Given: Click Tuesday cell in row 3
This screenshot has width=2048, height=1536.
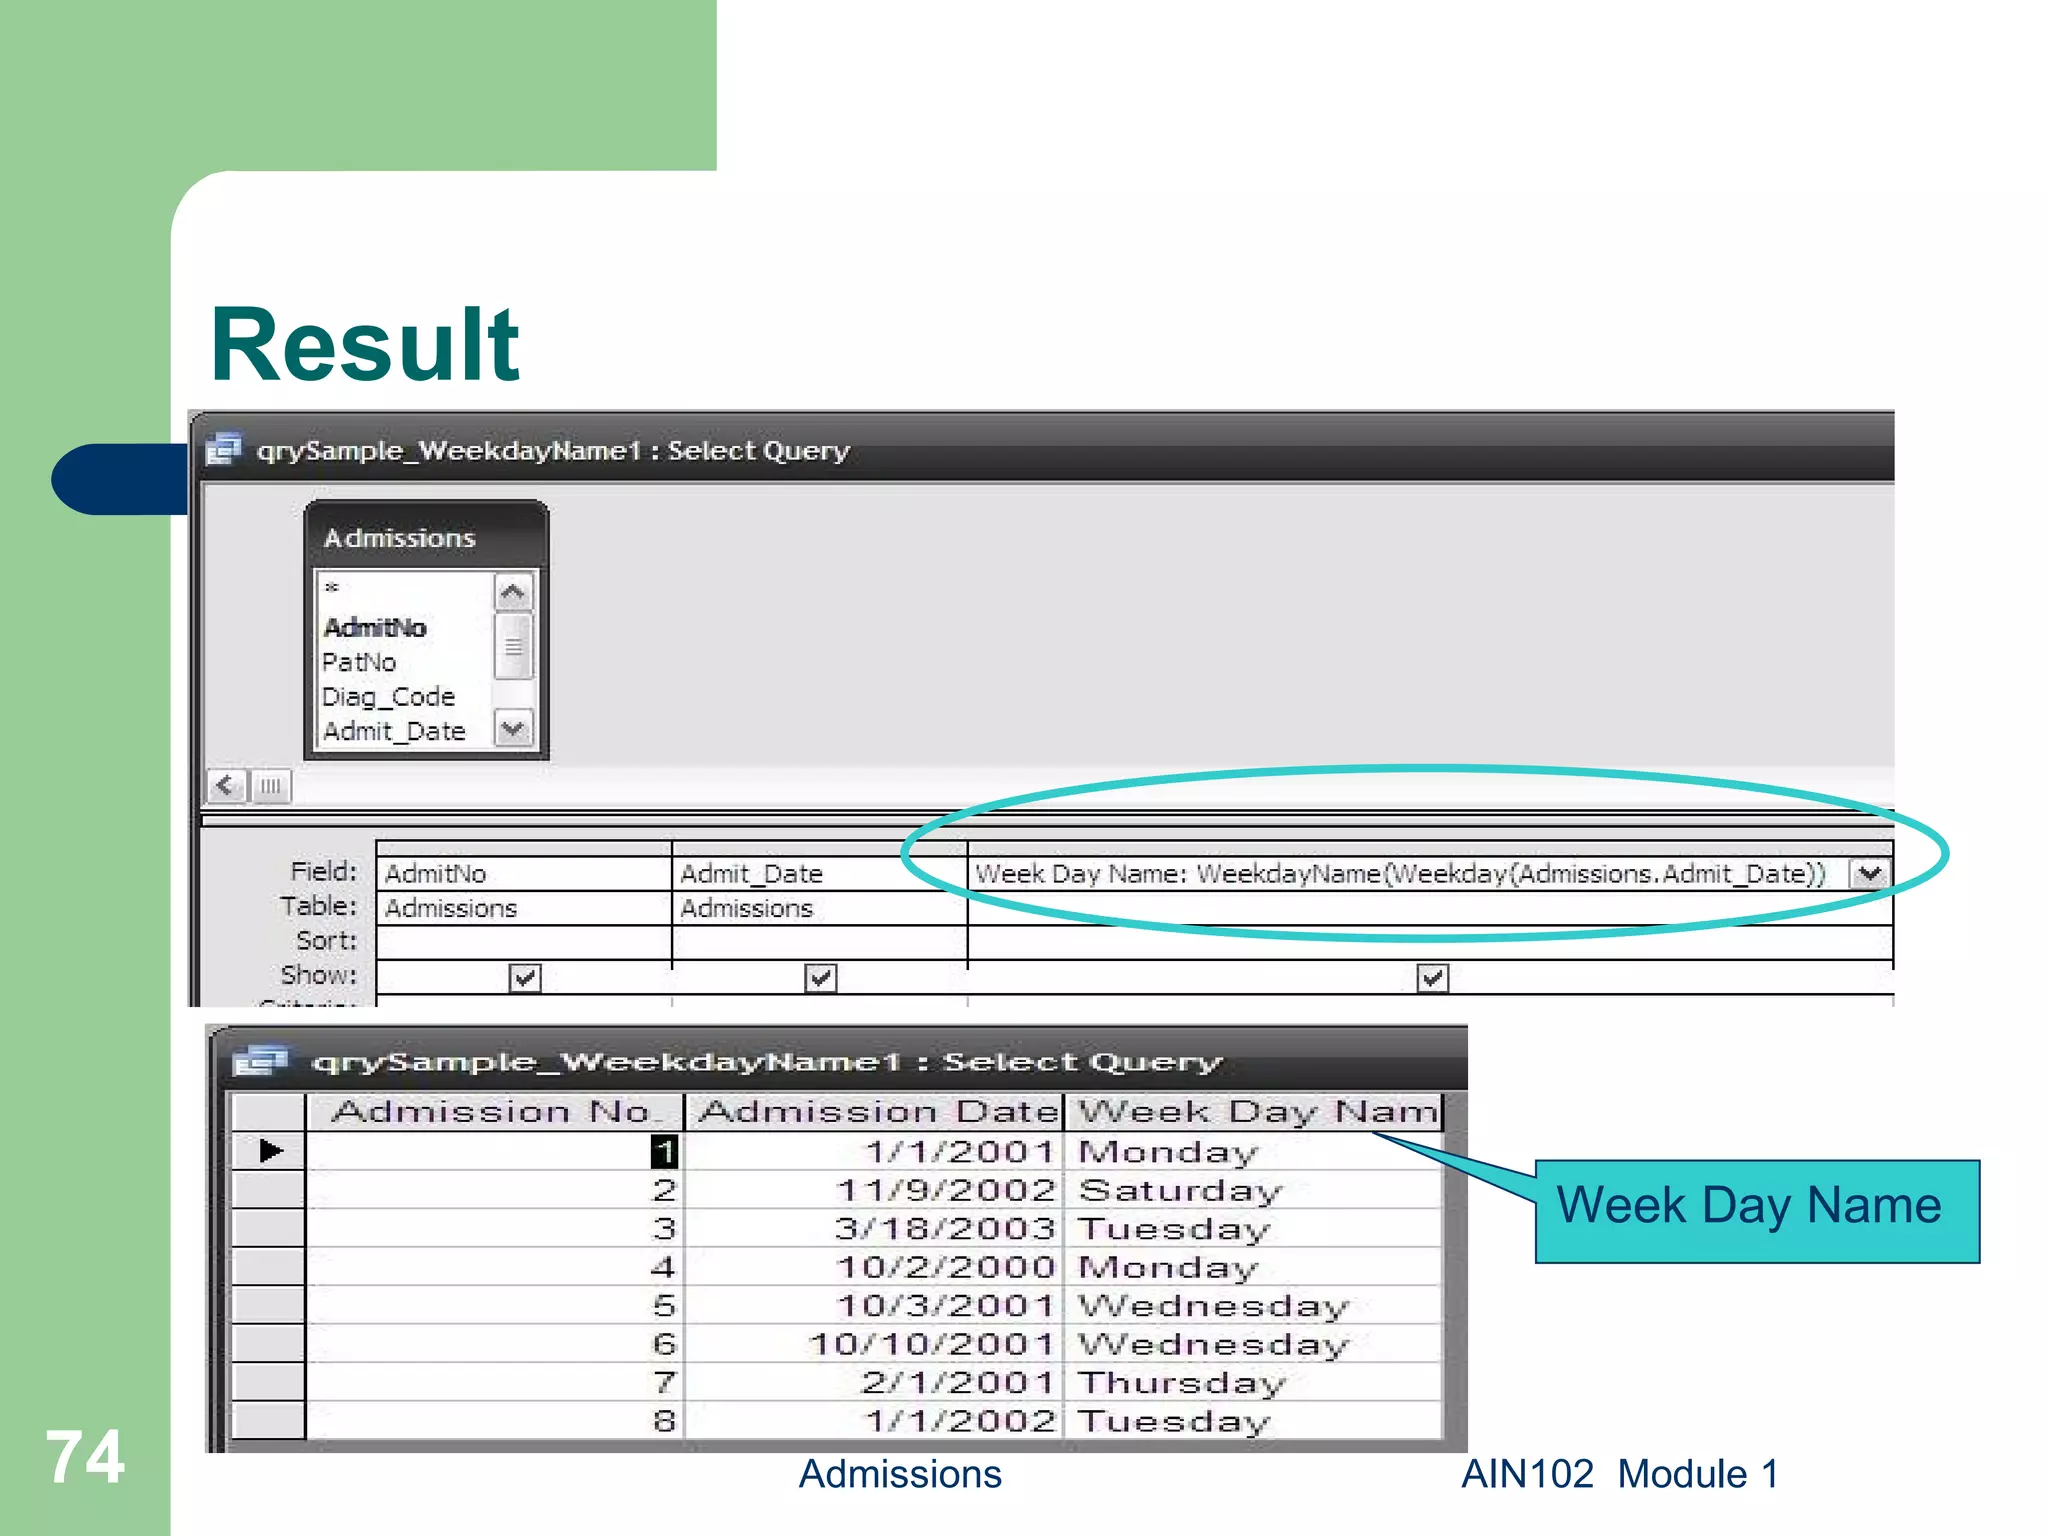Looking at the screenshot, I should coord(1254,1228).
